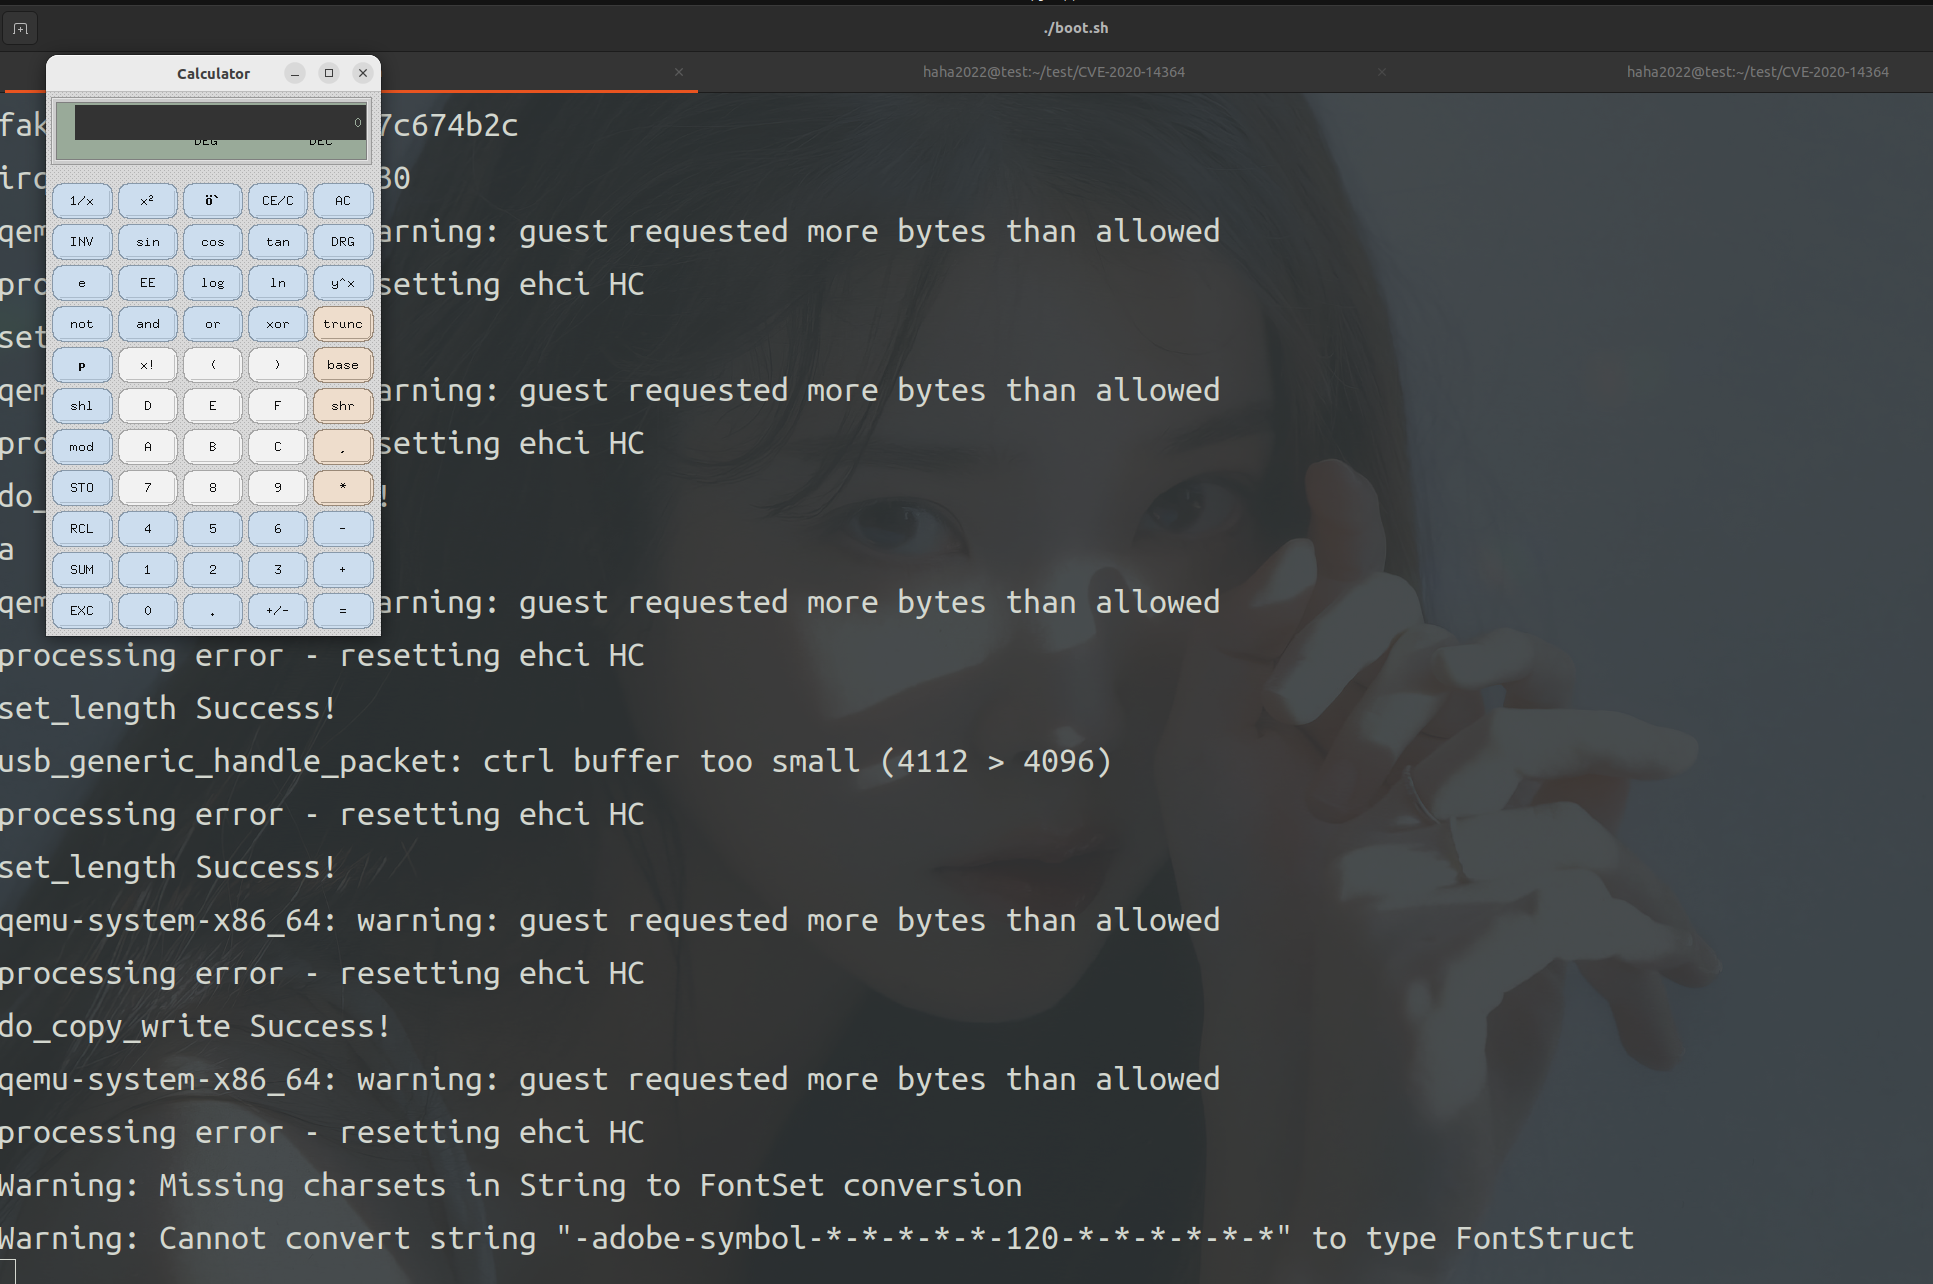Screen dimensions: 1933x1284
Task: Click the plus key
Action: [x=343, y=570]
